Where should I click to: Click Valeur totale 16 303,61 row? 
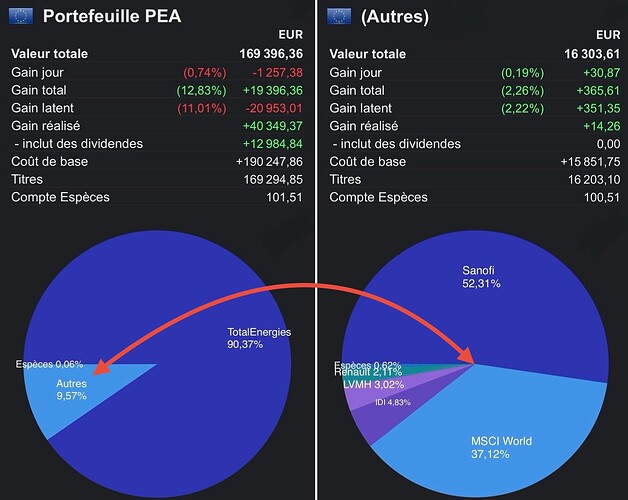[x=470, y=54]
